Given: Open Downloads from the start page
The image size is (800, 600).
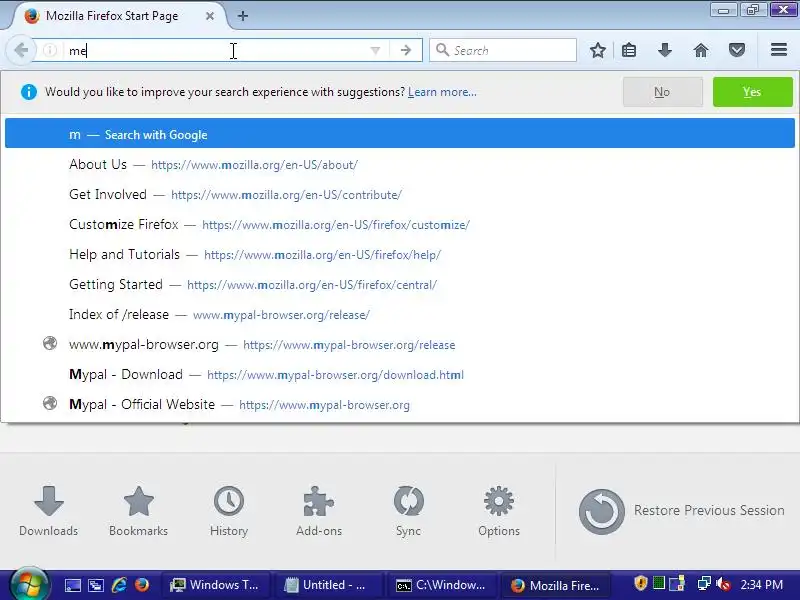Looking at the screenshot, I should pos(48,511).
